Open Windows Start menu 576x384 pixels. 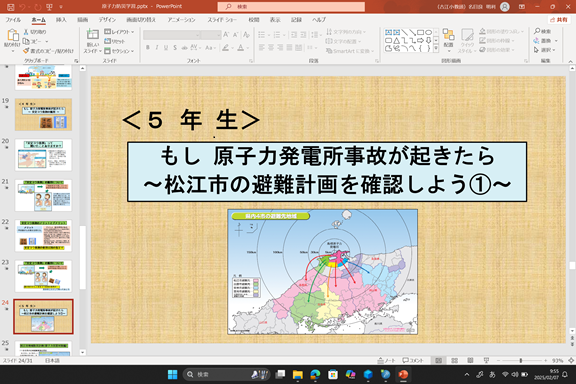coord(172,374)
